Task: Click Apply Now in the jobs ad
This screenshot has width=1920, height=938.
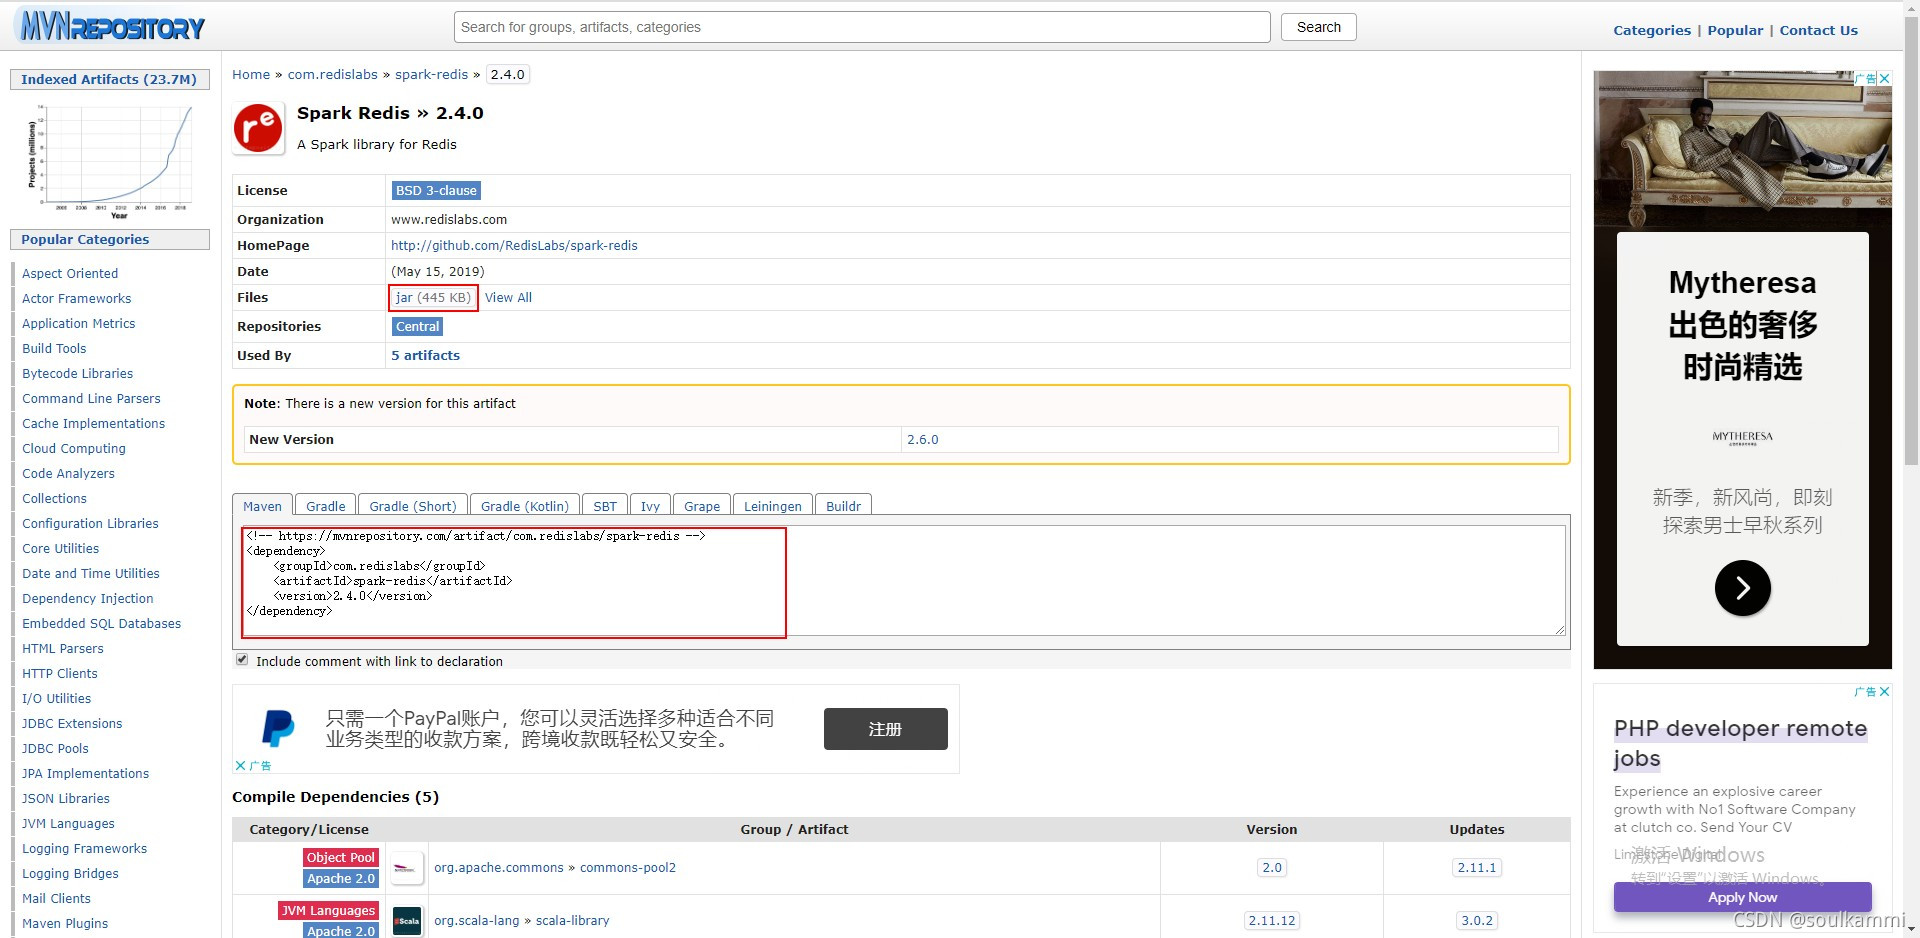Action: (x=1742, y=897)
